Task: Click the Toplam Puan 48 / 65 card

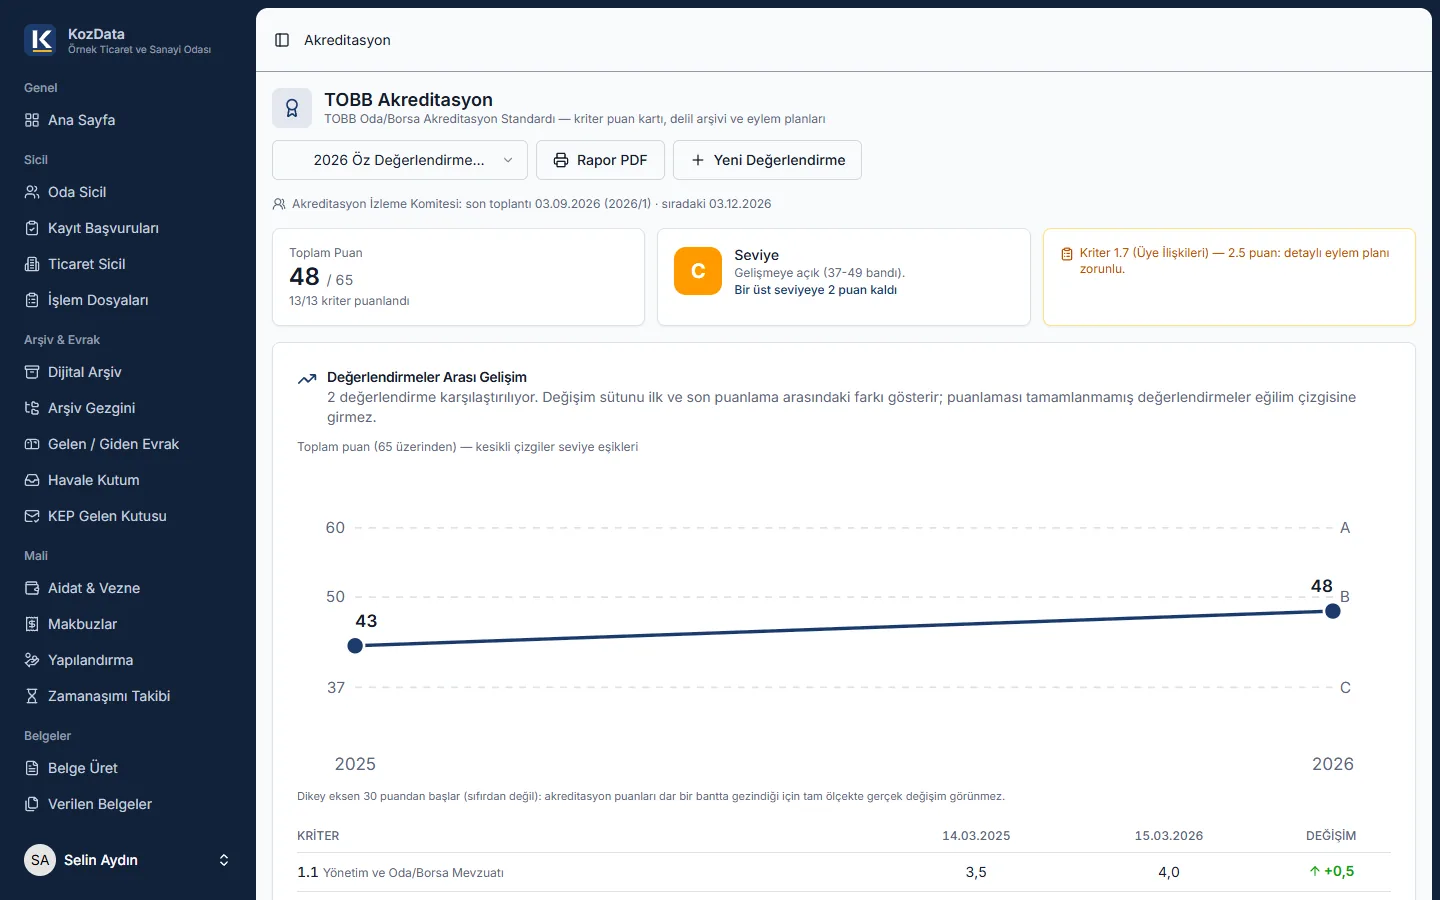Action: point(458,277)
